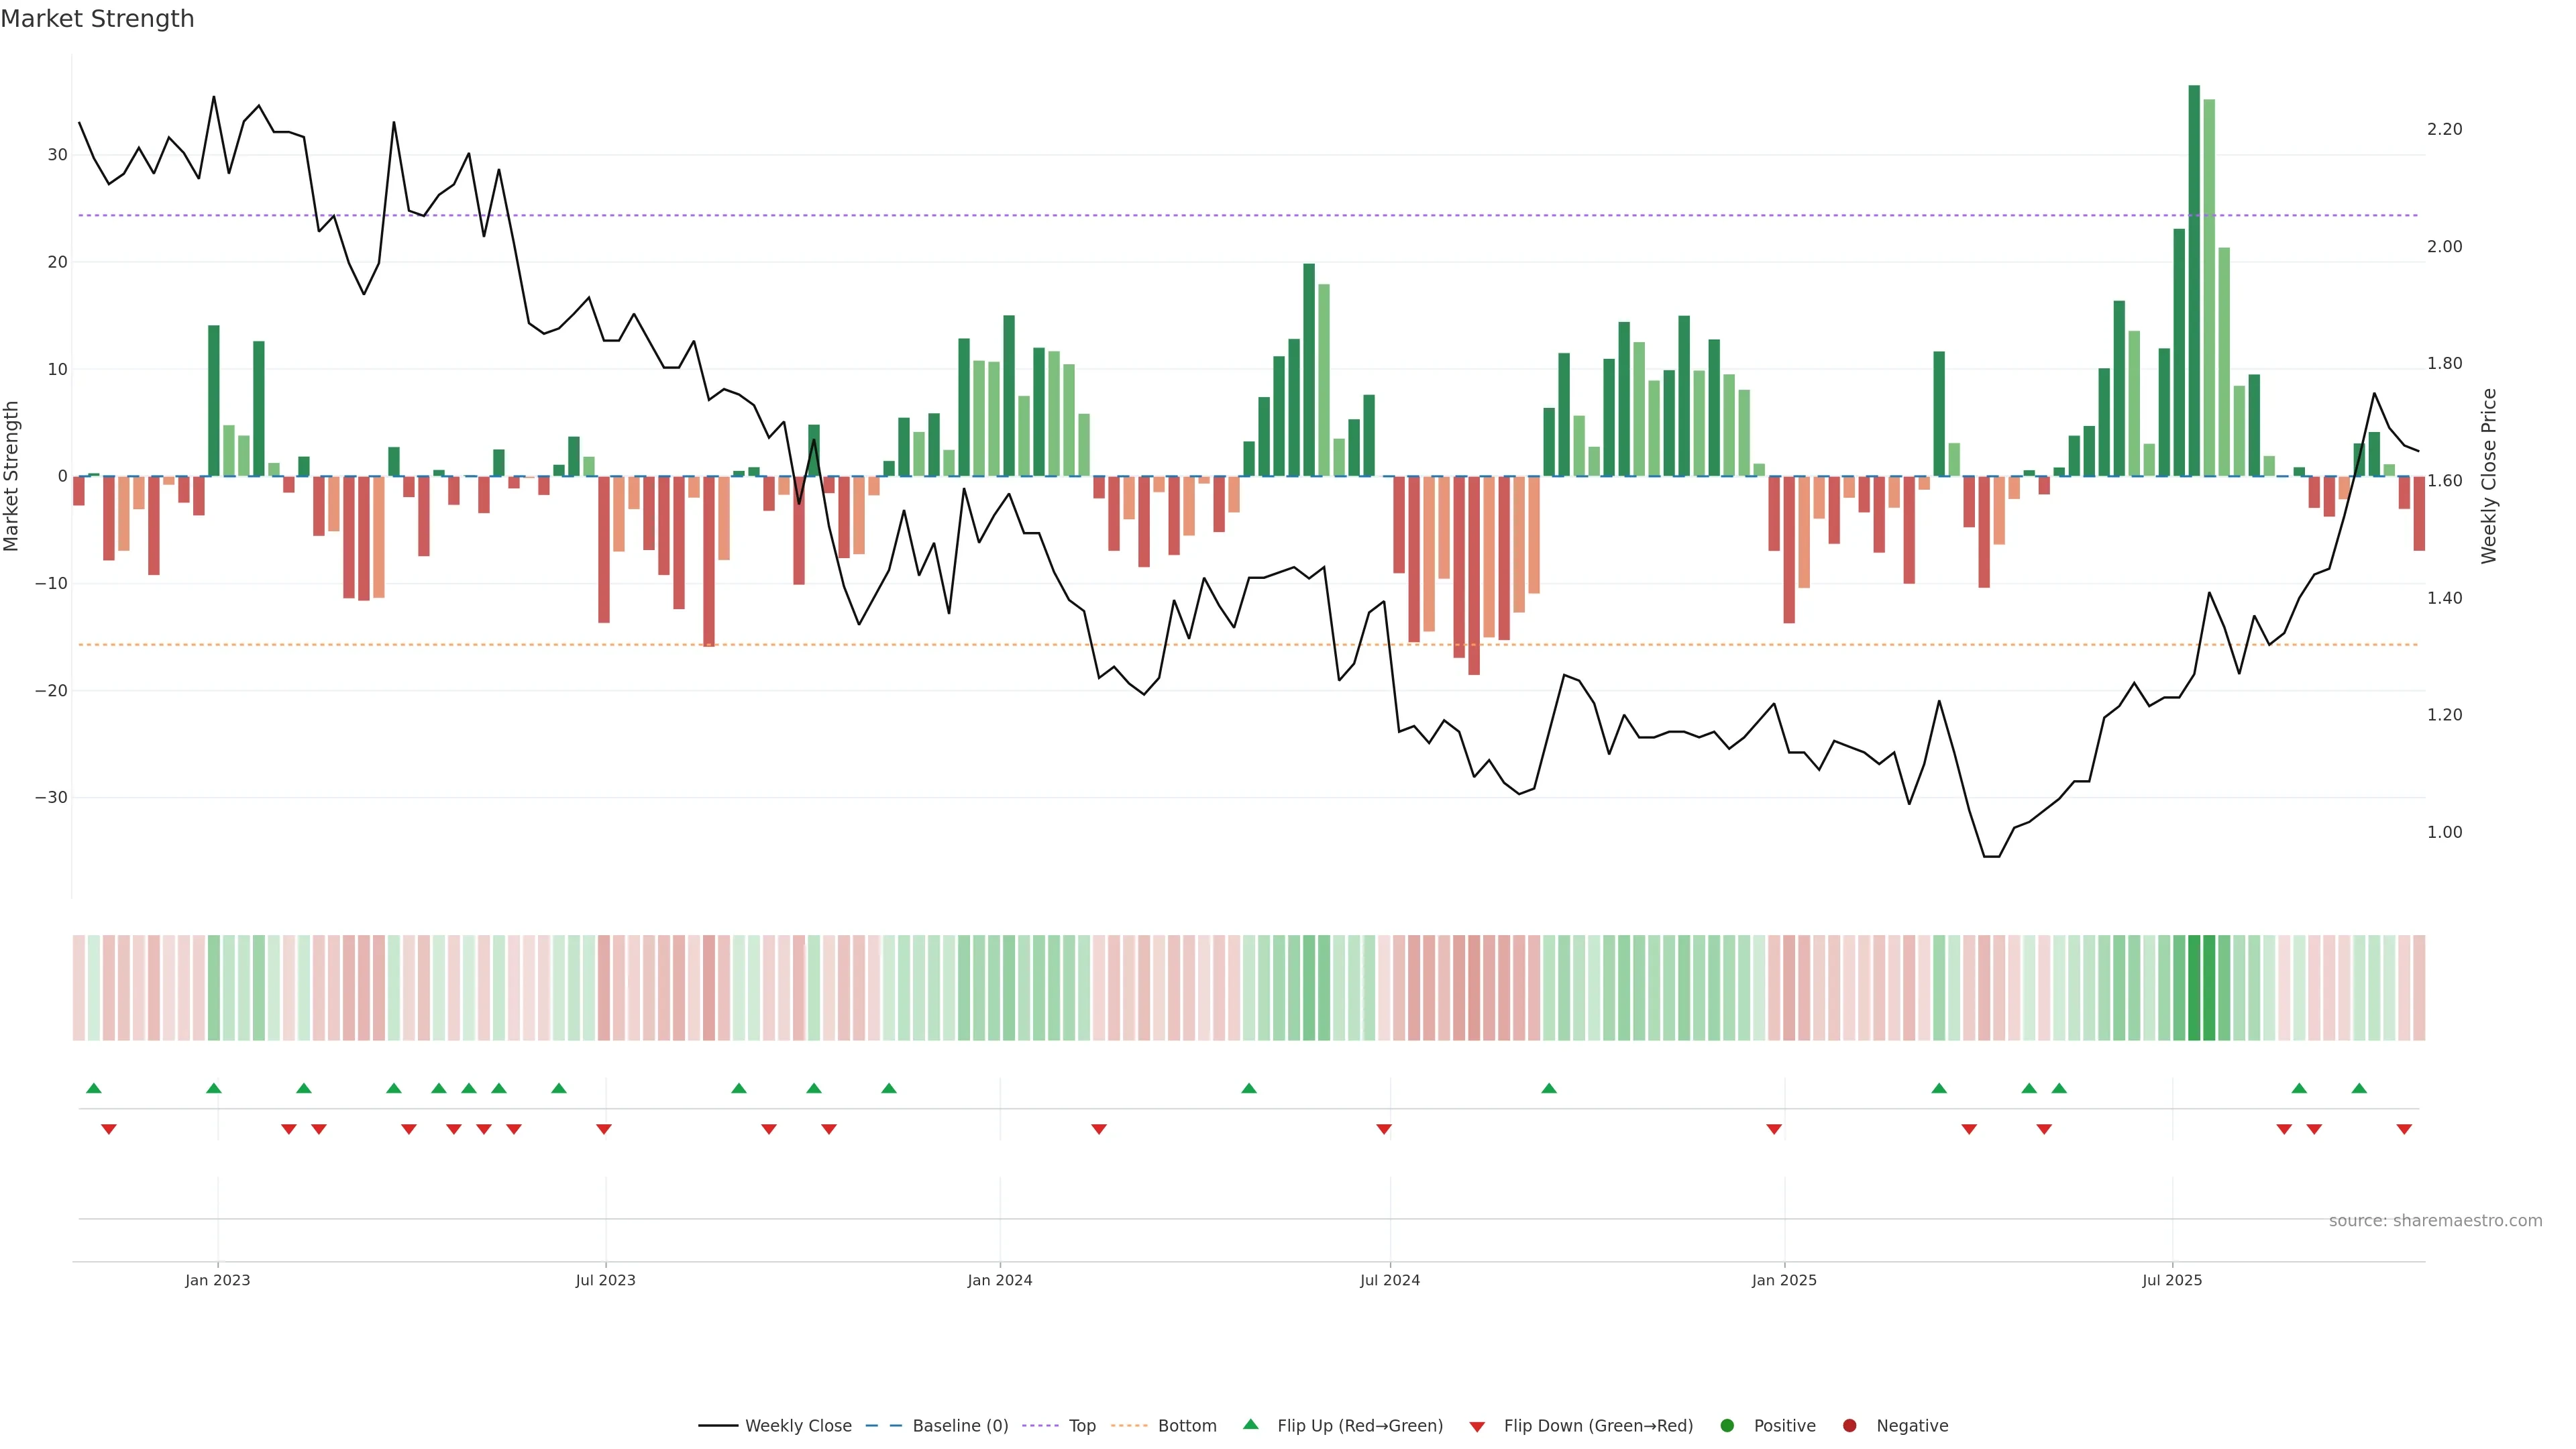Click the green Flip Up triangle in legend
Viewport: 2576px width, 1449px height.
pyautogui.click(x=1250, y=1425)
